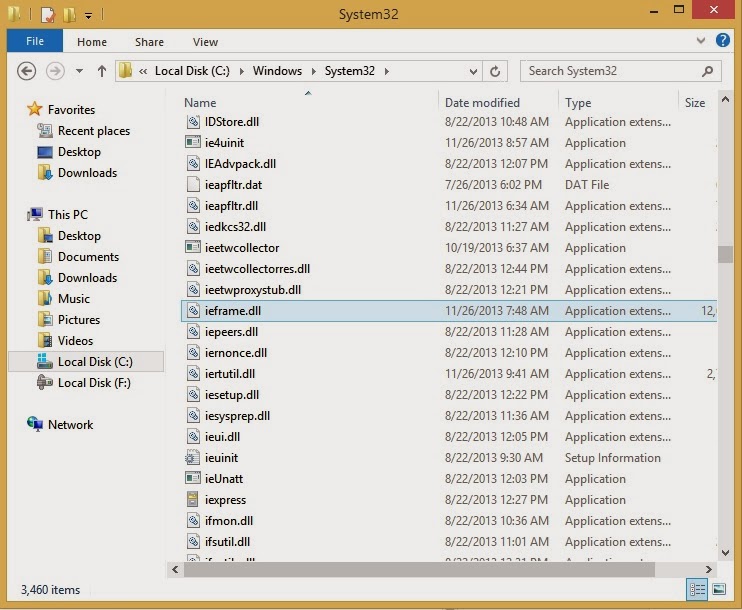Screen dimensions: 742x610
Task: Expand the ribbon with the chevron
Action: (701, 41)
